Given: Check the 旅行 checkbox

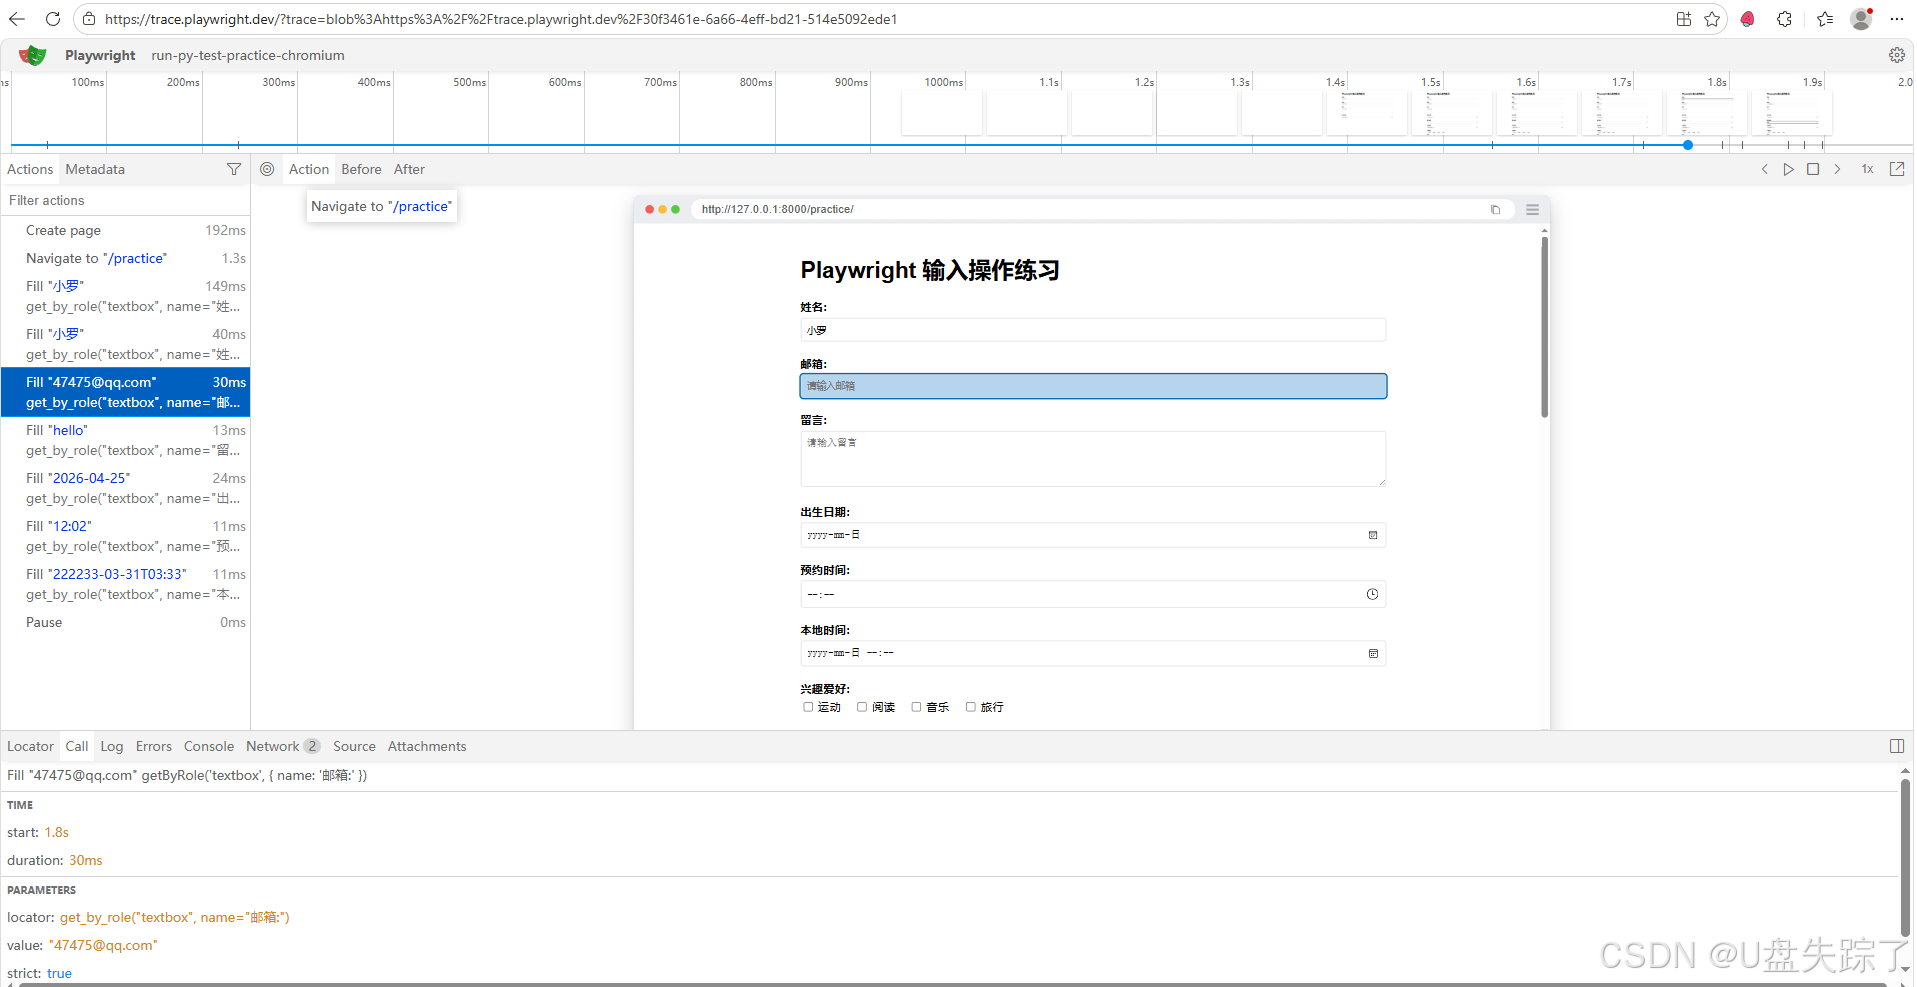Looking at the screenshot, I should point(970,707).
